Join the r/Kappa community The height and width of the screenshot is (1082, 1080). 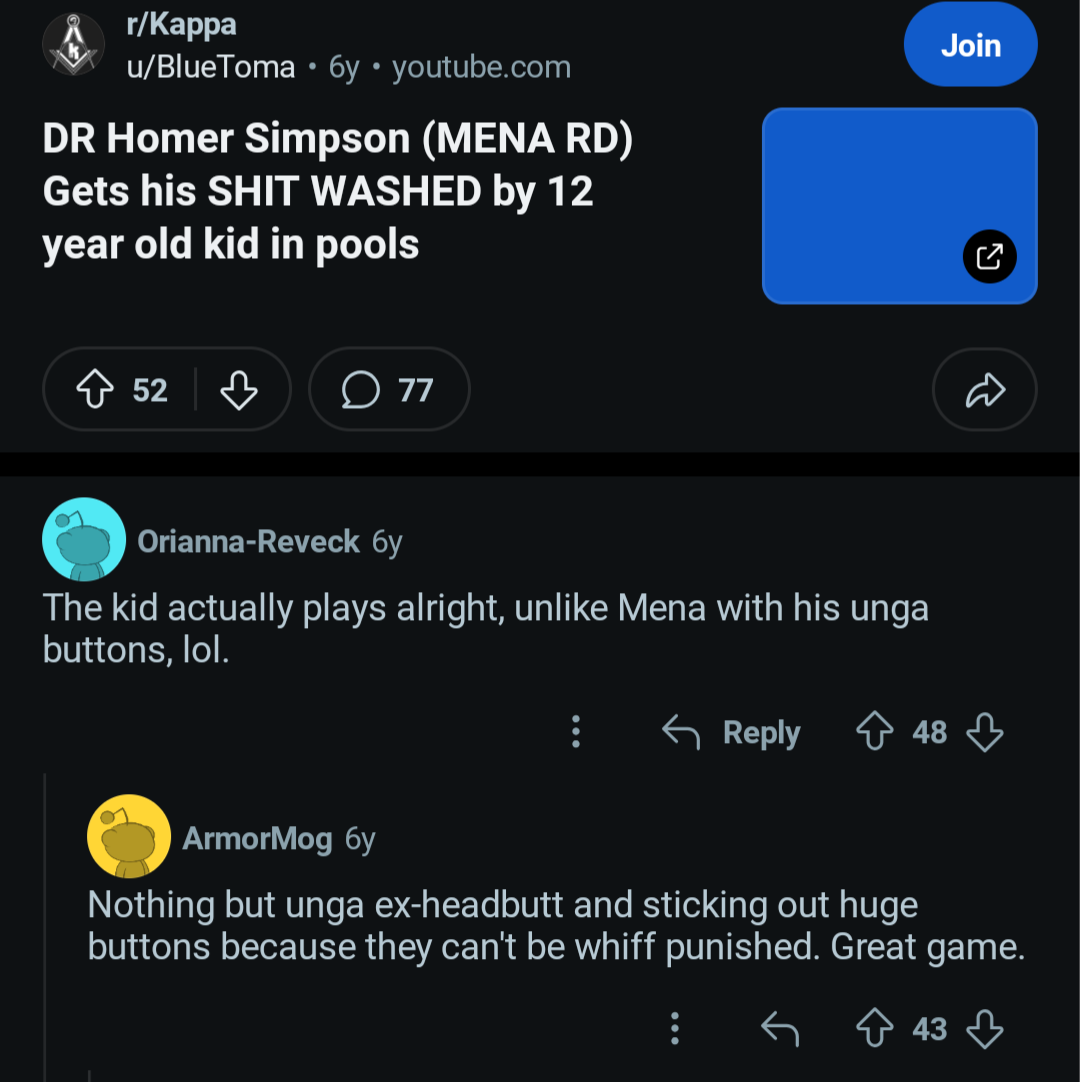tap(970, 45)
